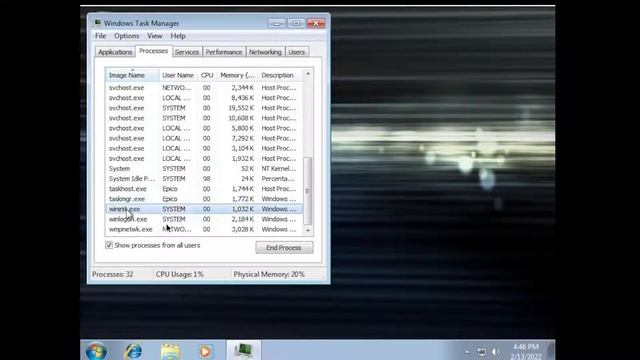Click Task Manager taskbar button
This screenshot has height=360, width=640.
[243, 350]
